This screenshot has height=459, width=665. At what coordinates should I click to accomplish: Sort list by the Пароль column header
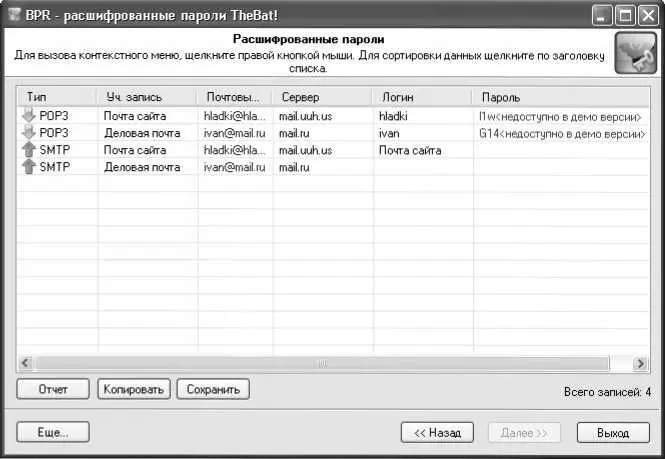pos(561,97)
